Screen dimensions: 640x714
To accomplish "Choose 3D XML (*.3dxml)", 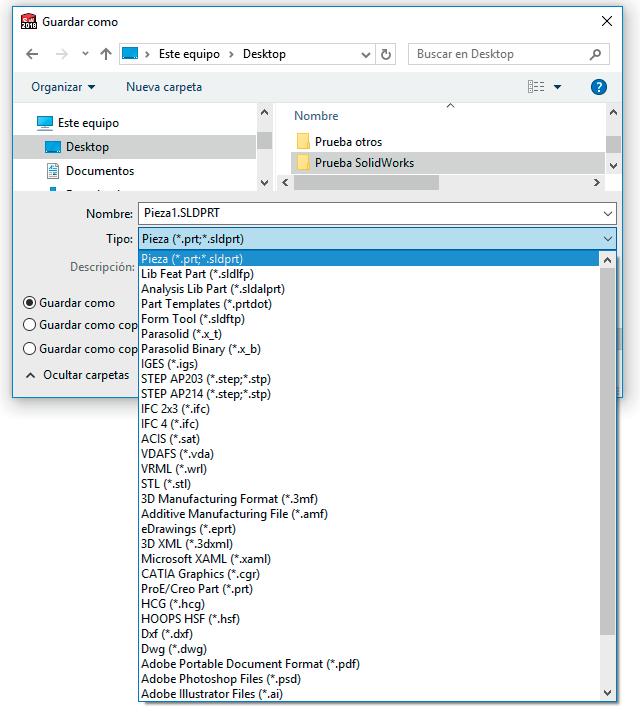I will coord(369,544).
